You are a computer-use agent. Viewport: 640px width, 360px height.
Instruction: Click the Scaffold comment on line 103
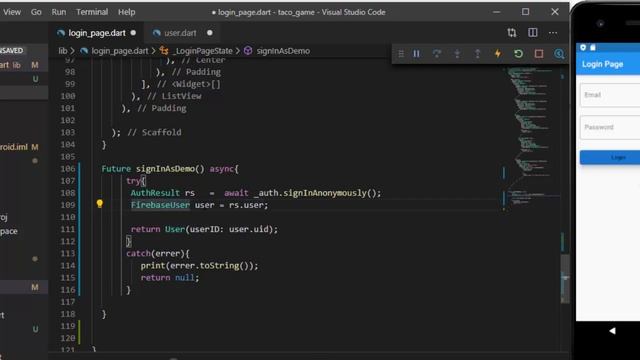tap(154, 132)
